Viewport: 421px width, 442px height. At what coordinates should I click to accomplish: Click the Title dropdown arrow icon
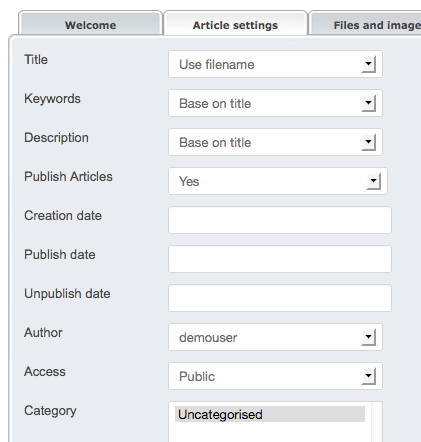click(369, 64)
